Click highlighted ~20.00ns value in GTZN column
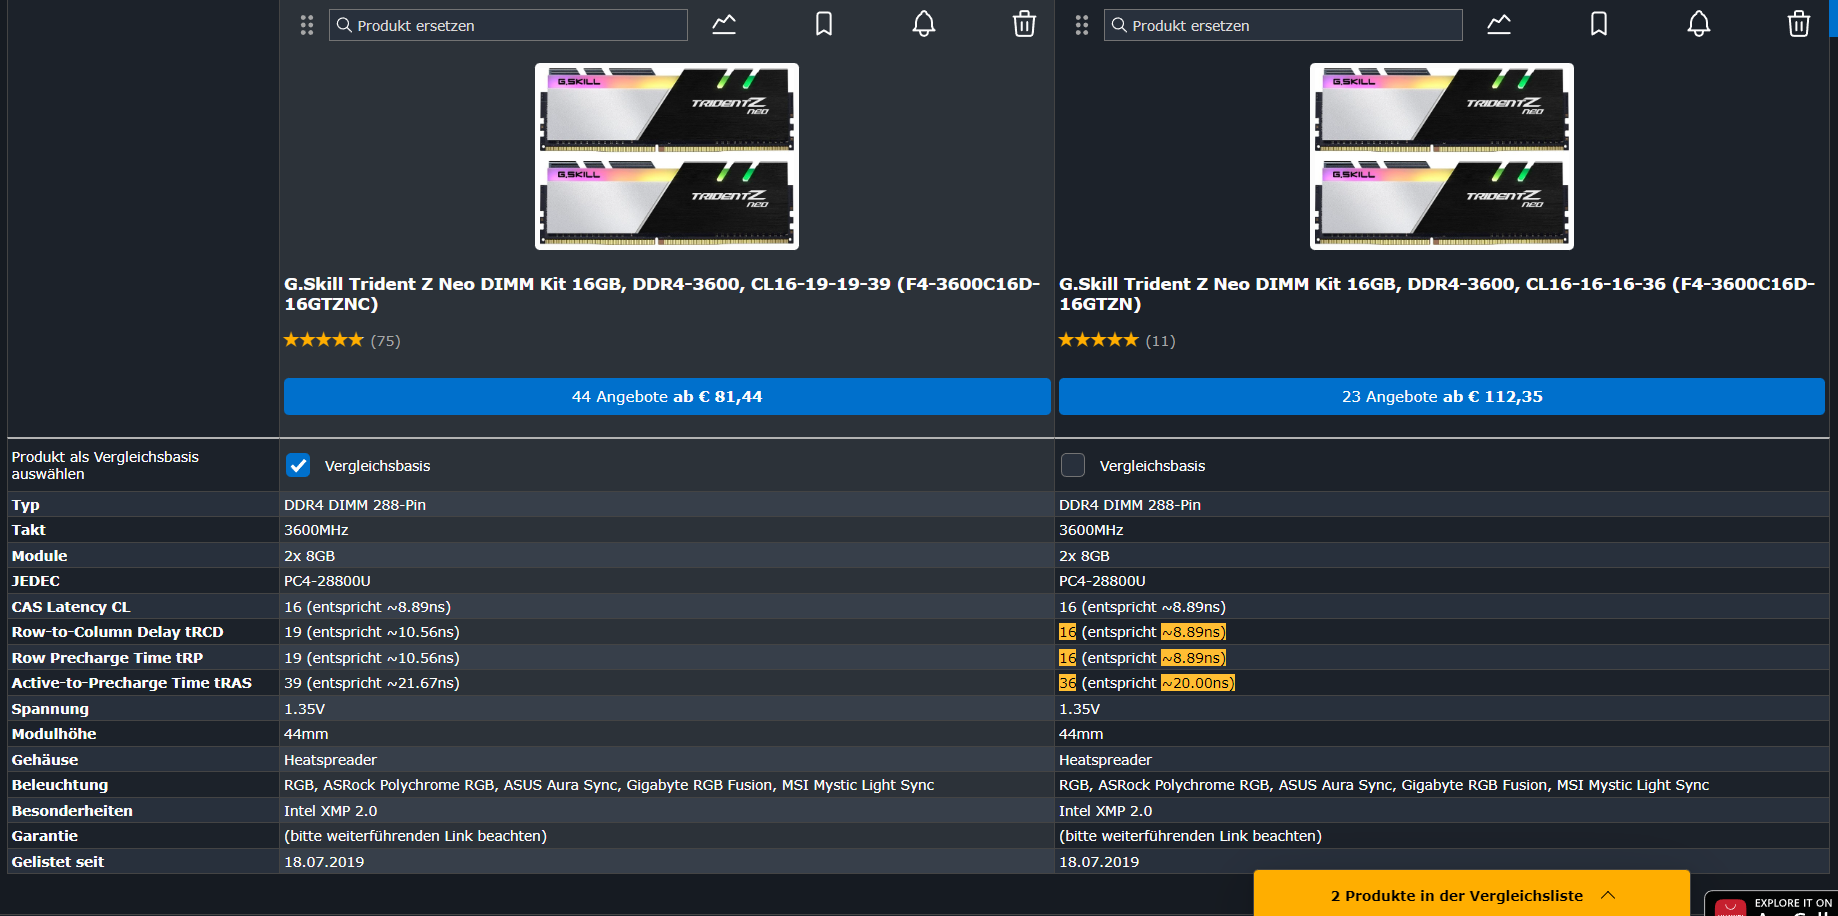The height and width of the screenshot is (916, 1838). tap(1198, 683)
